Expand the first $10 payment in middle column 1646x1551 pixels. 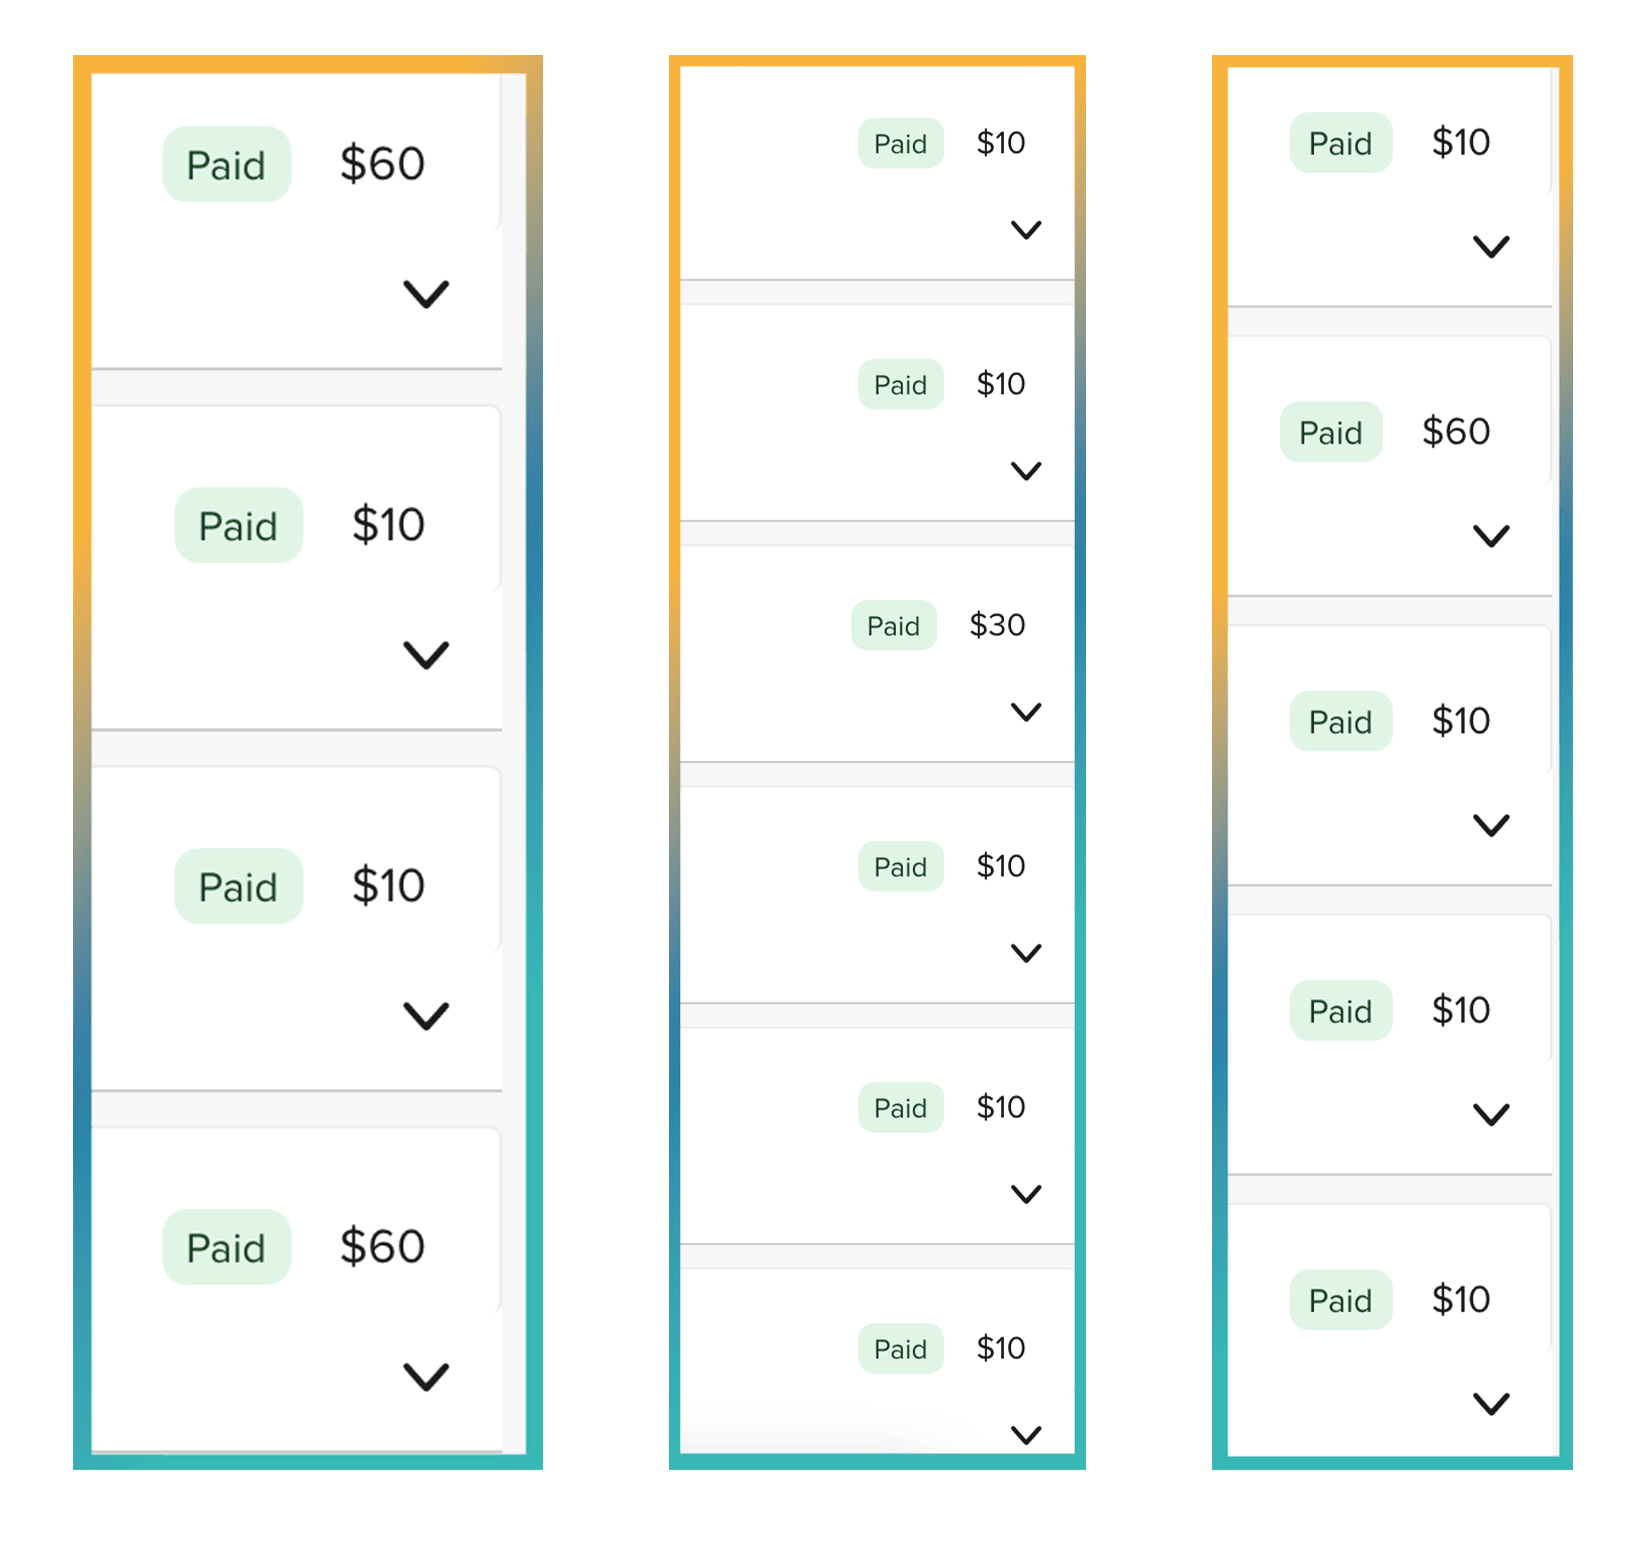(x=1025, y=230)
